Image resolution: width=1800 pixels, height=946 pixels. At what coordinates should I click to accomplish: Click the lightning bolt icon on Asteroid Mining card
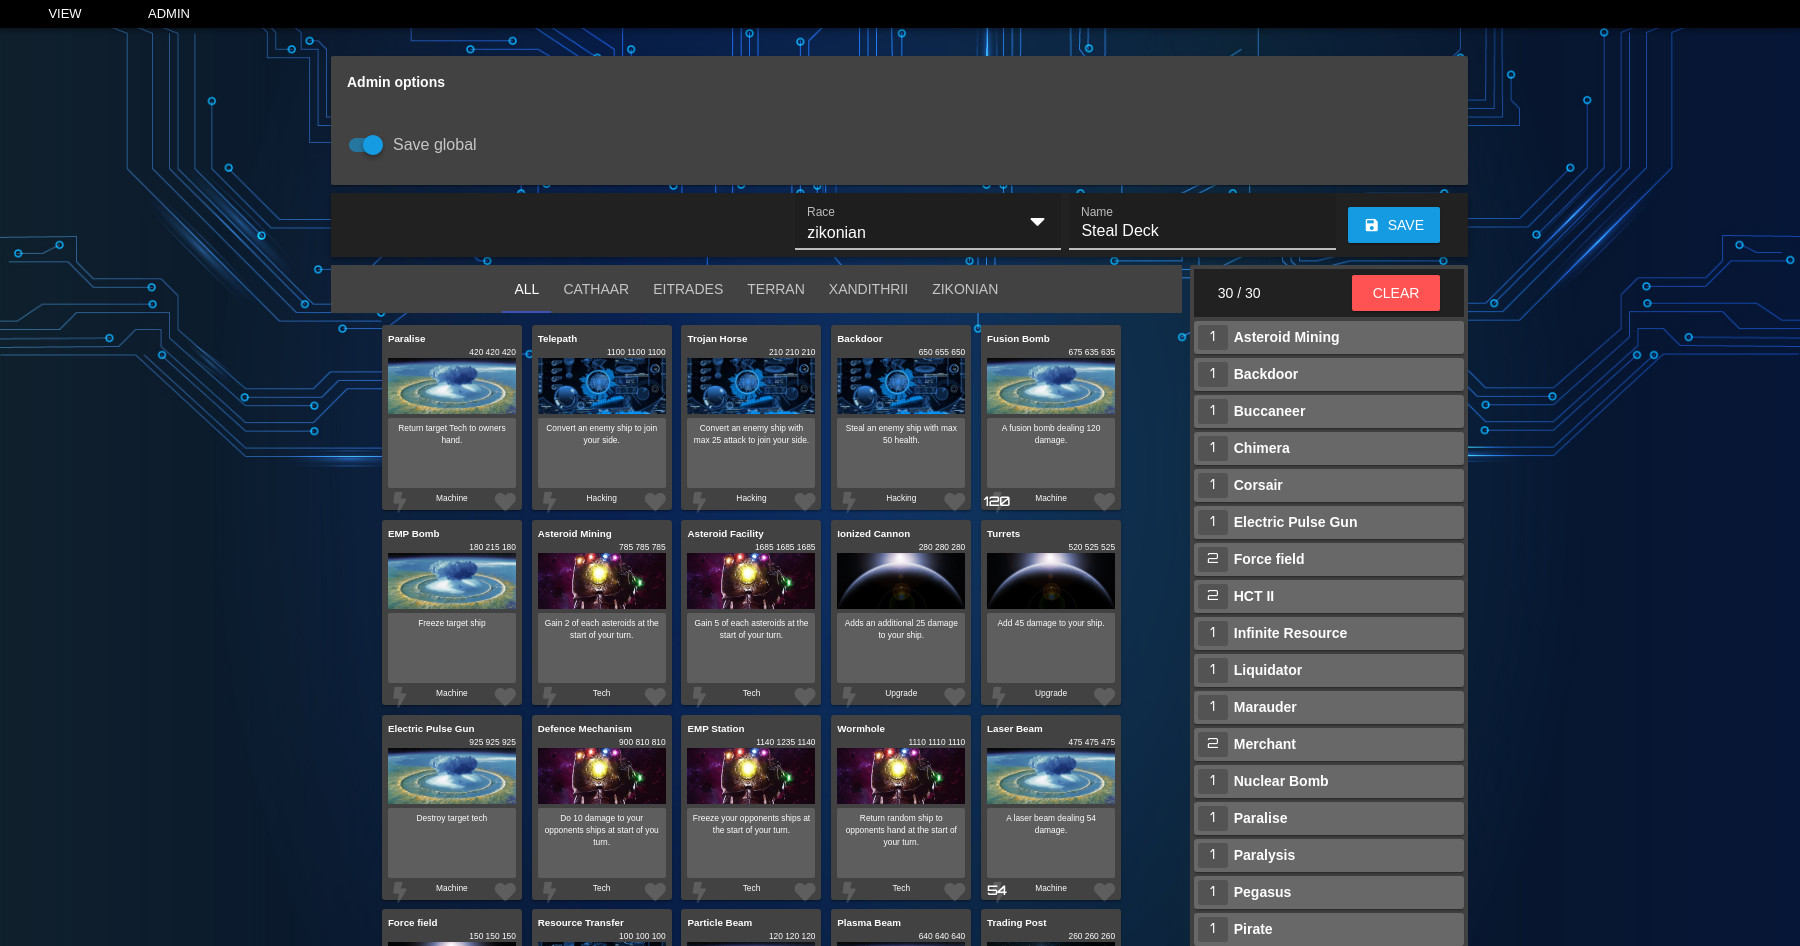[549, 695]
